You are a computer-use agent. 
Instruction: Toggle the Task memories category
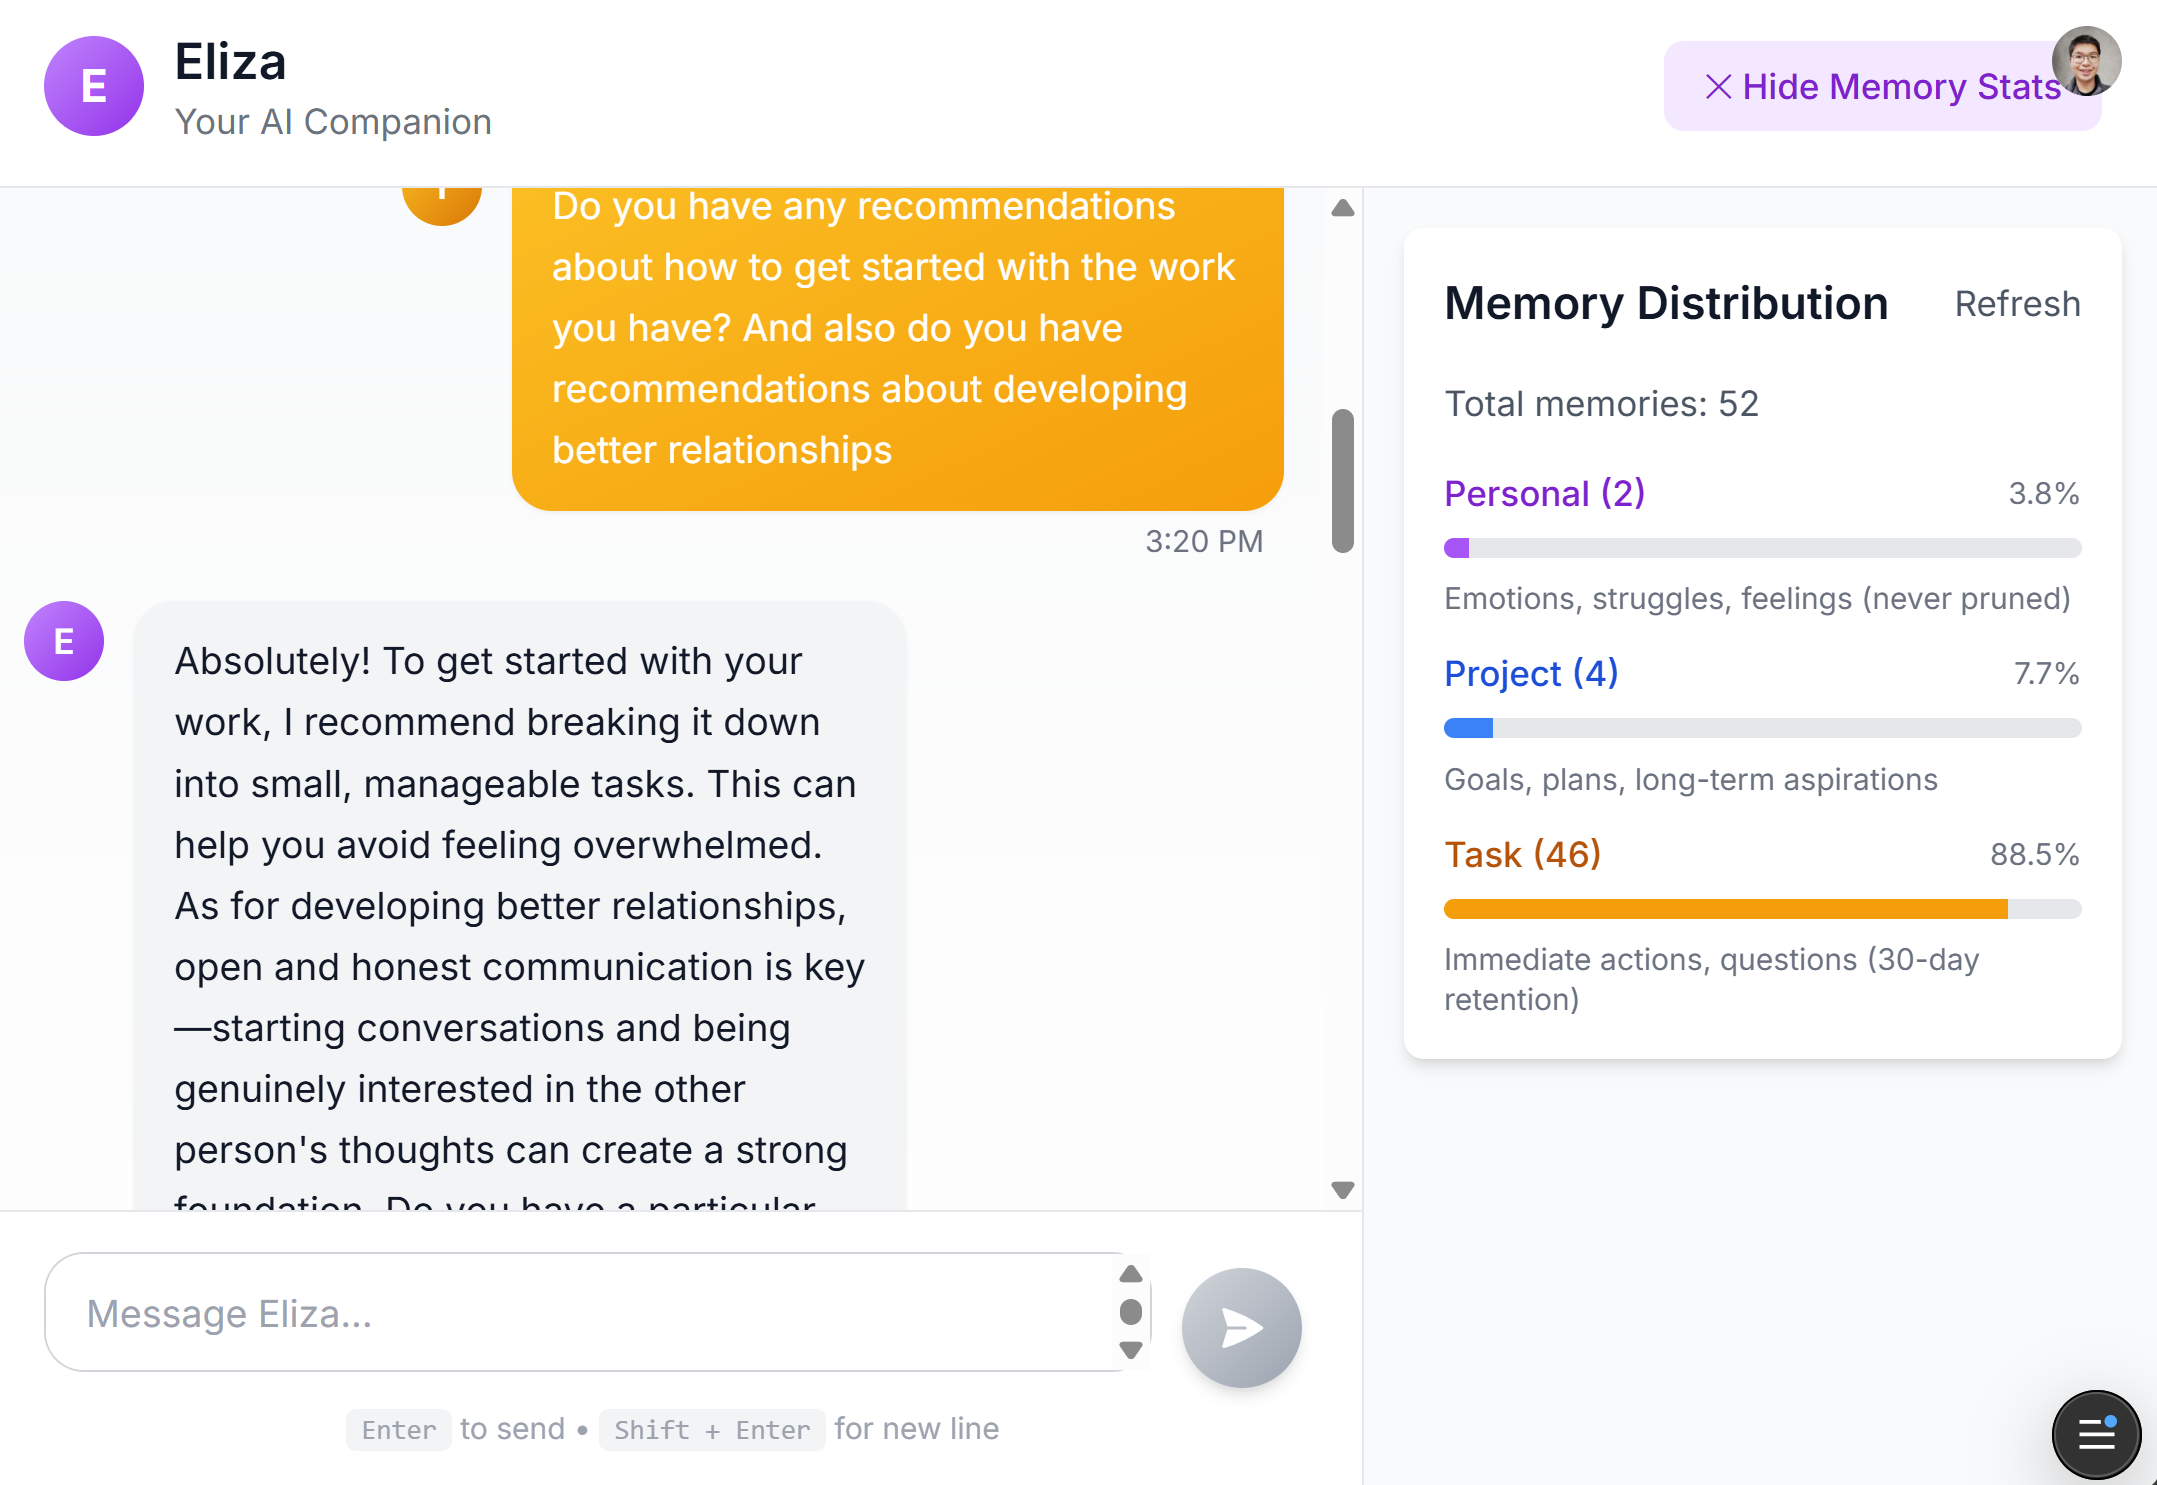coord(1522,854)
